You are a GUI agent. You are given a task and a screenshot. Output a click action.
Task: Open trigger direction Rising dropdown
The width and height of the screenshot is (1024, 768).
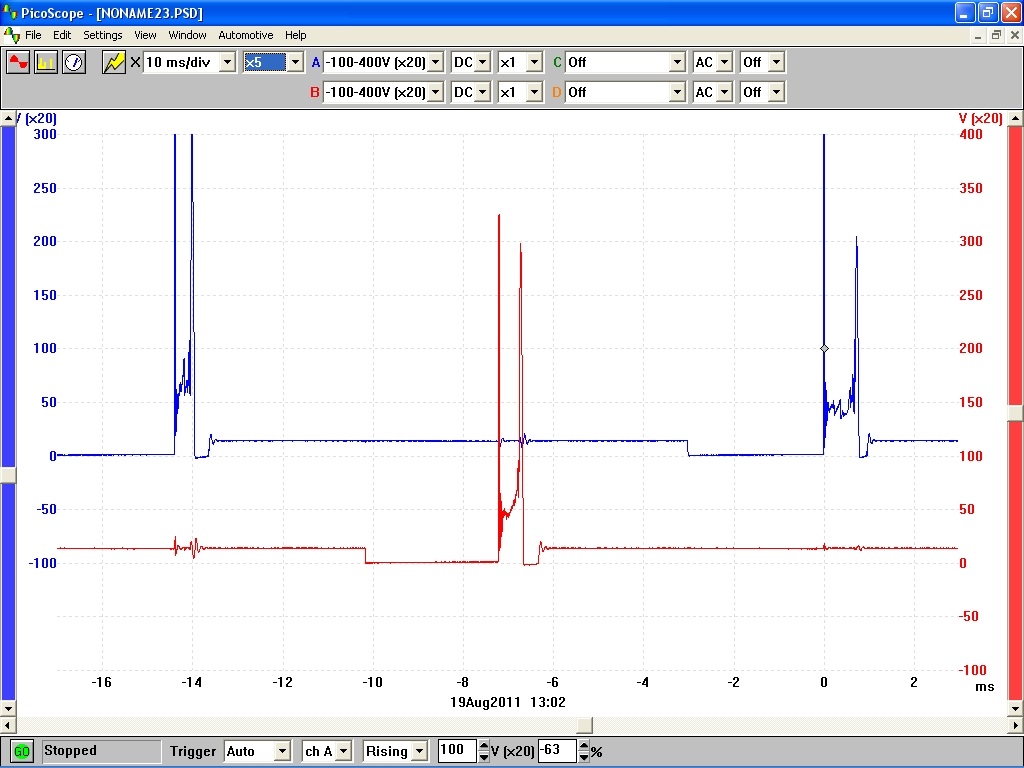pyautogui.click(x=419, y=751)
